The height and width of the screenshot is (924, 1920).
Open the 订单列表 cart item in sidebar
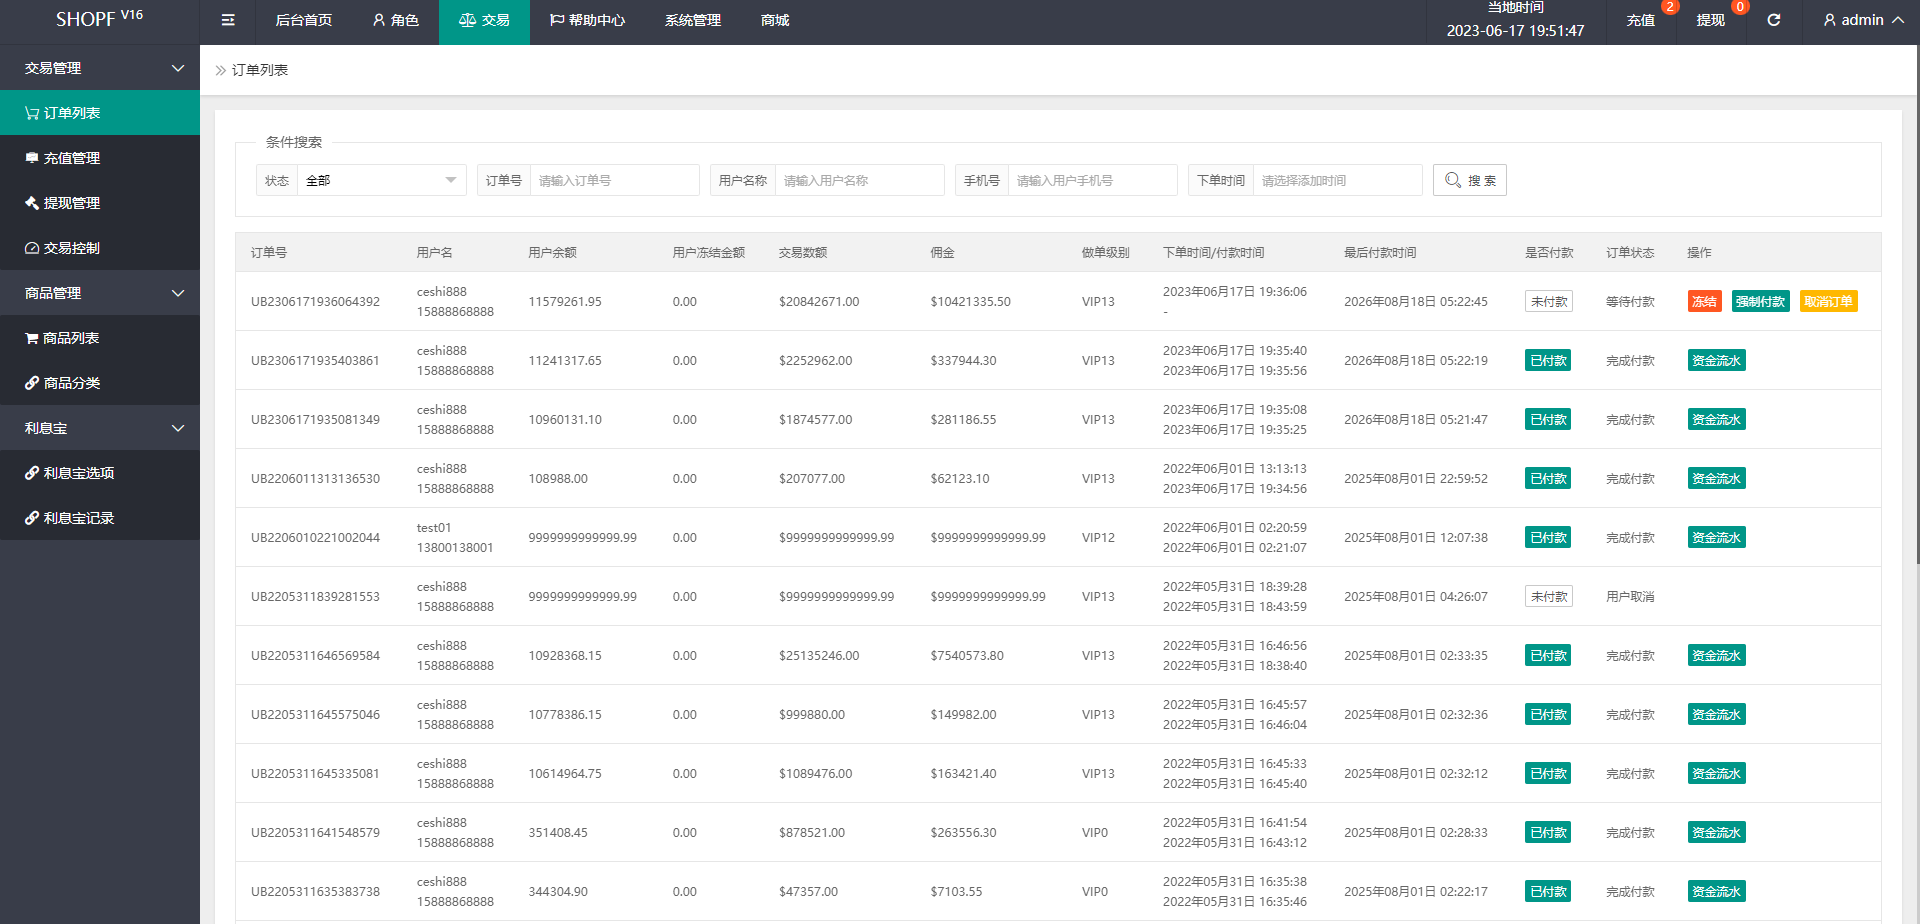[x=100, y=113]
